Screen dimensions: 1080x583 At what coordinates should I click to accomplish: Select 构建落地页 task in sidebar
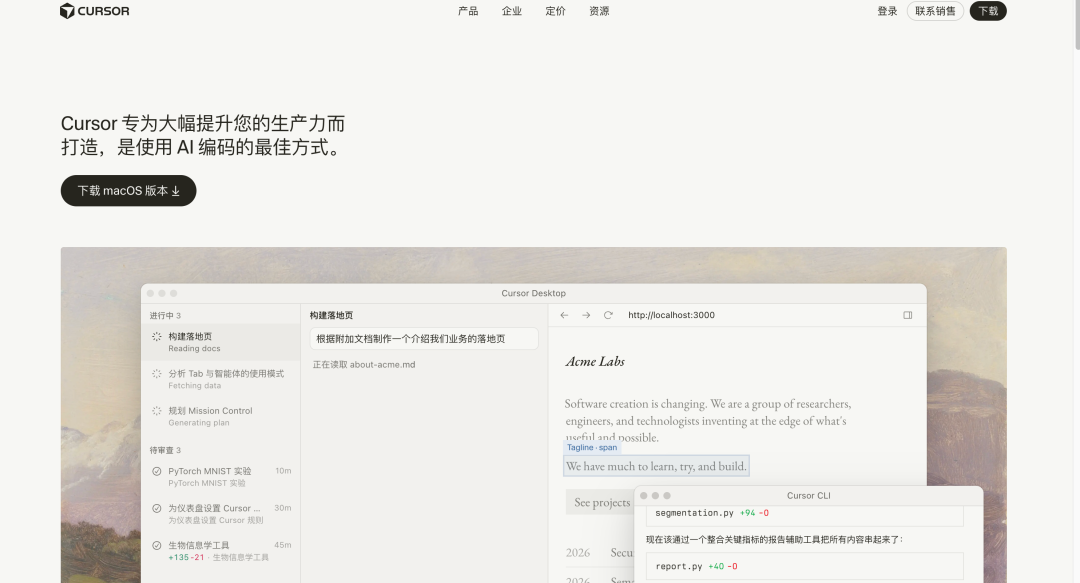[x=220, y=342]
